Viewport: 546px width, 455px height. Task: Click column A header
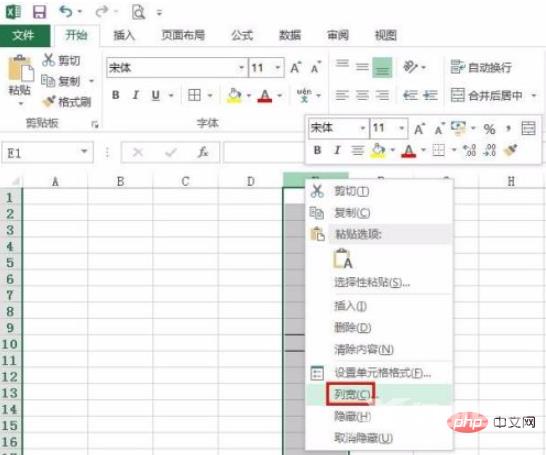pos(55,181)
